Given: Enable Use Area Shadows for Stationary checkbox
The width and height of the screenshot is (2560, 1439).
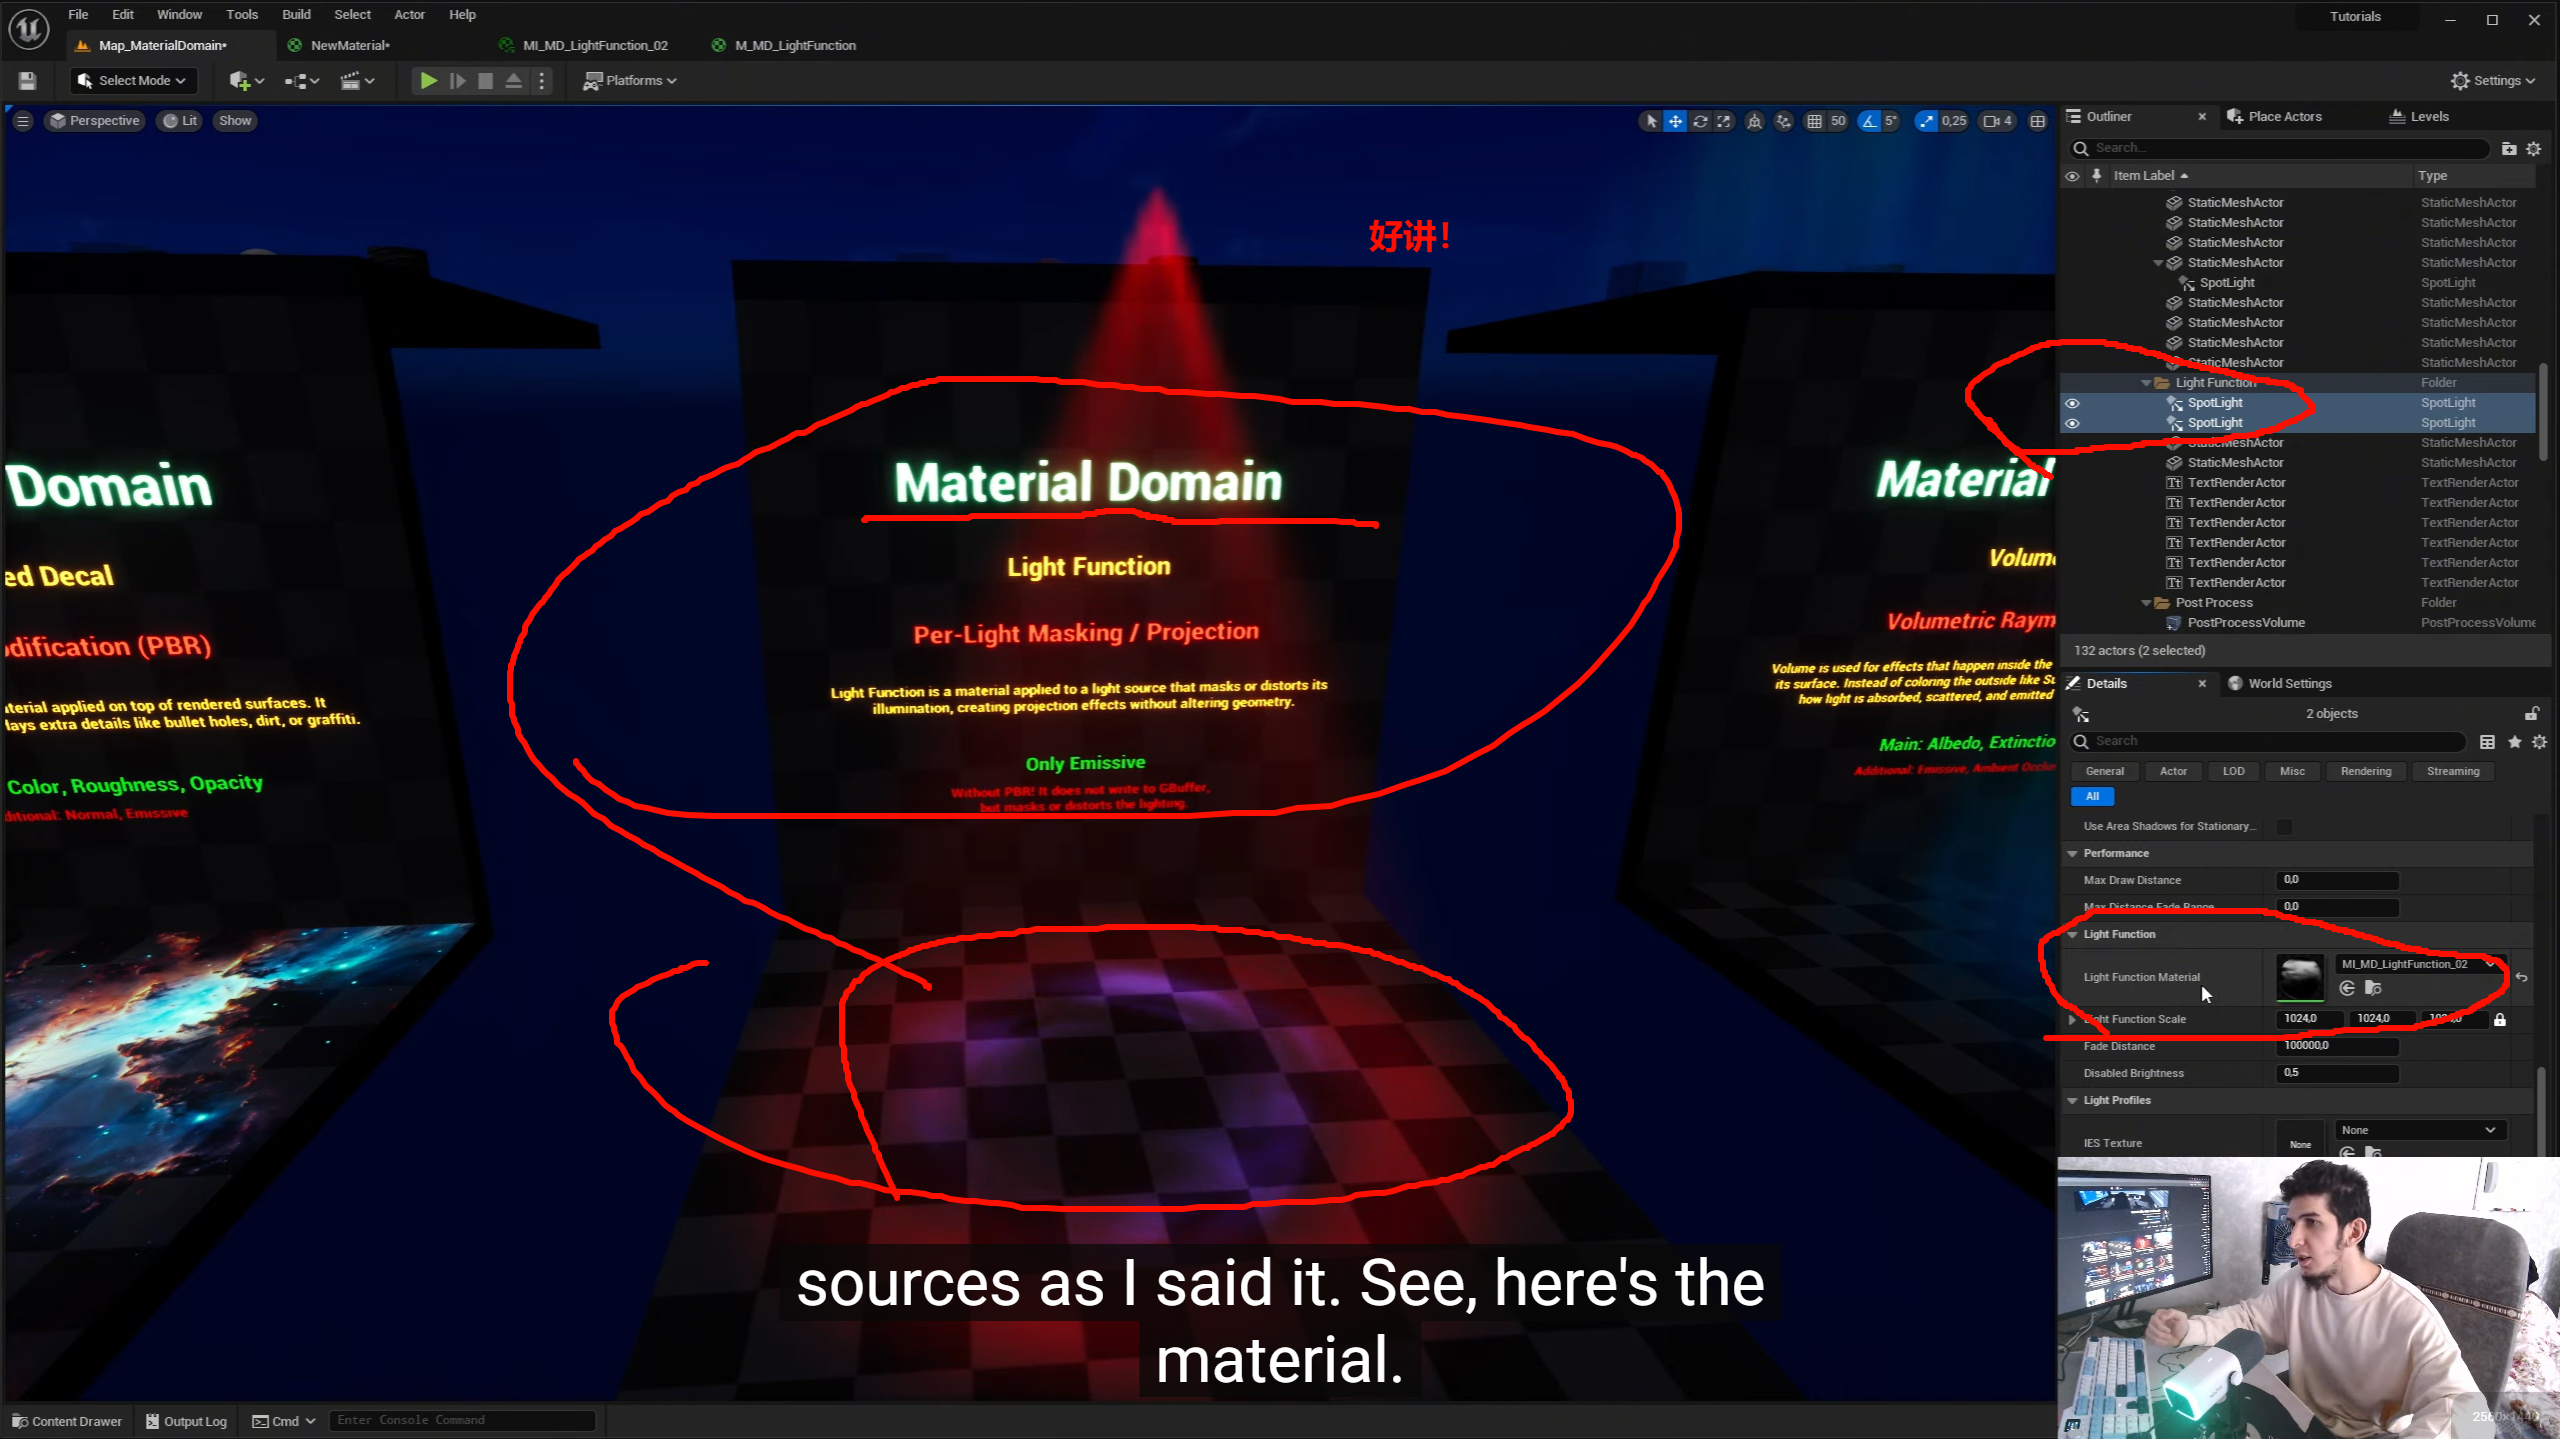Looking at the screenshot, I should [2284, 826].
